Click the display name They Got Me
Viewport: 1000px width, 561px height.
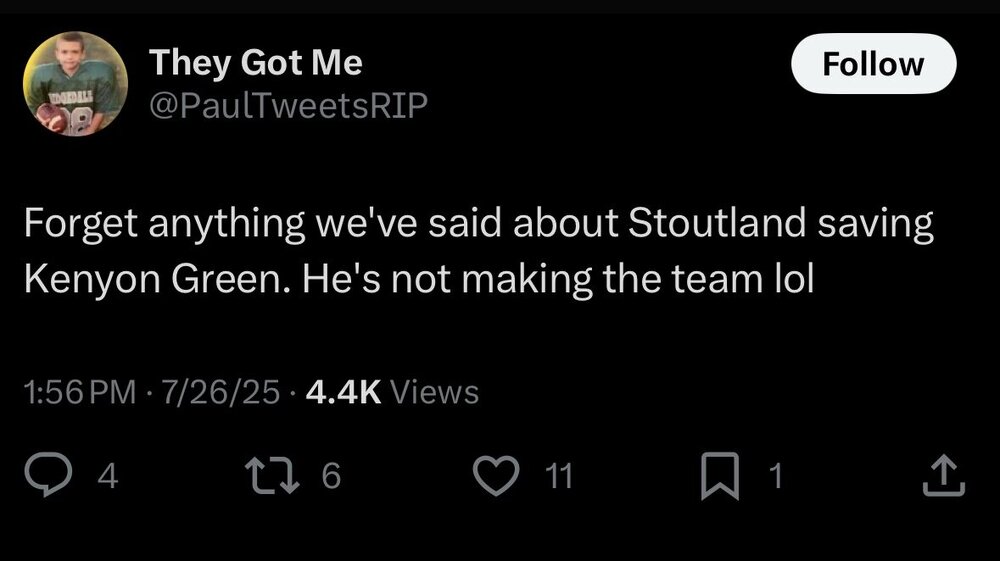click(x=255, y=64)
